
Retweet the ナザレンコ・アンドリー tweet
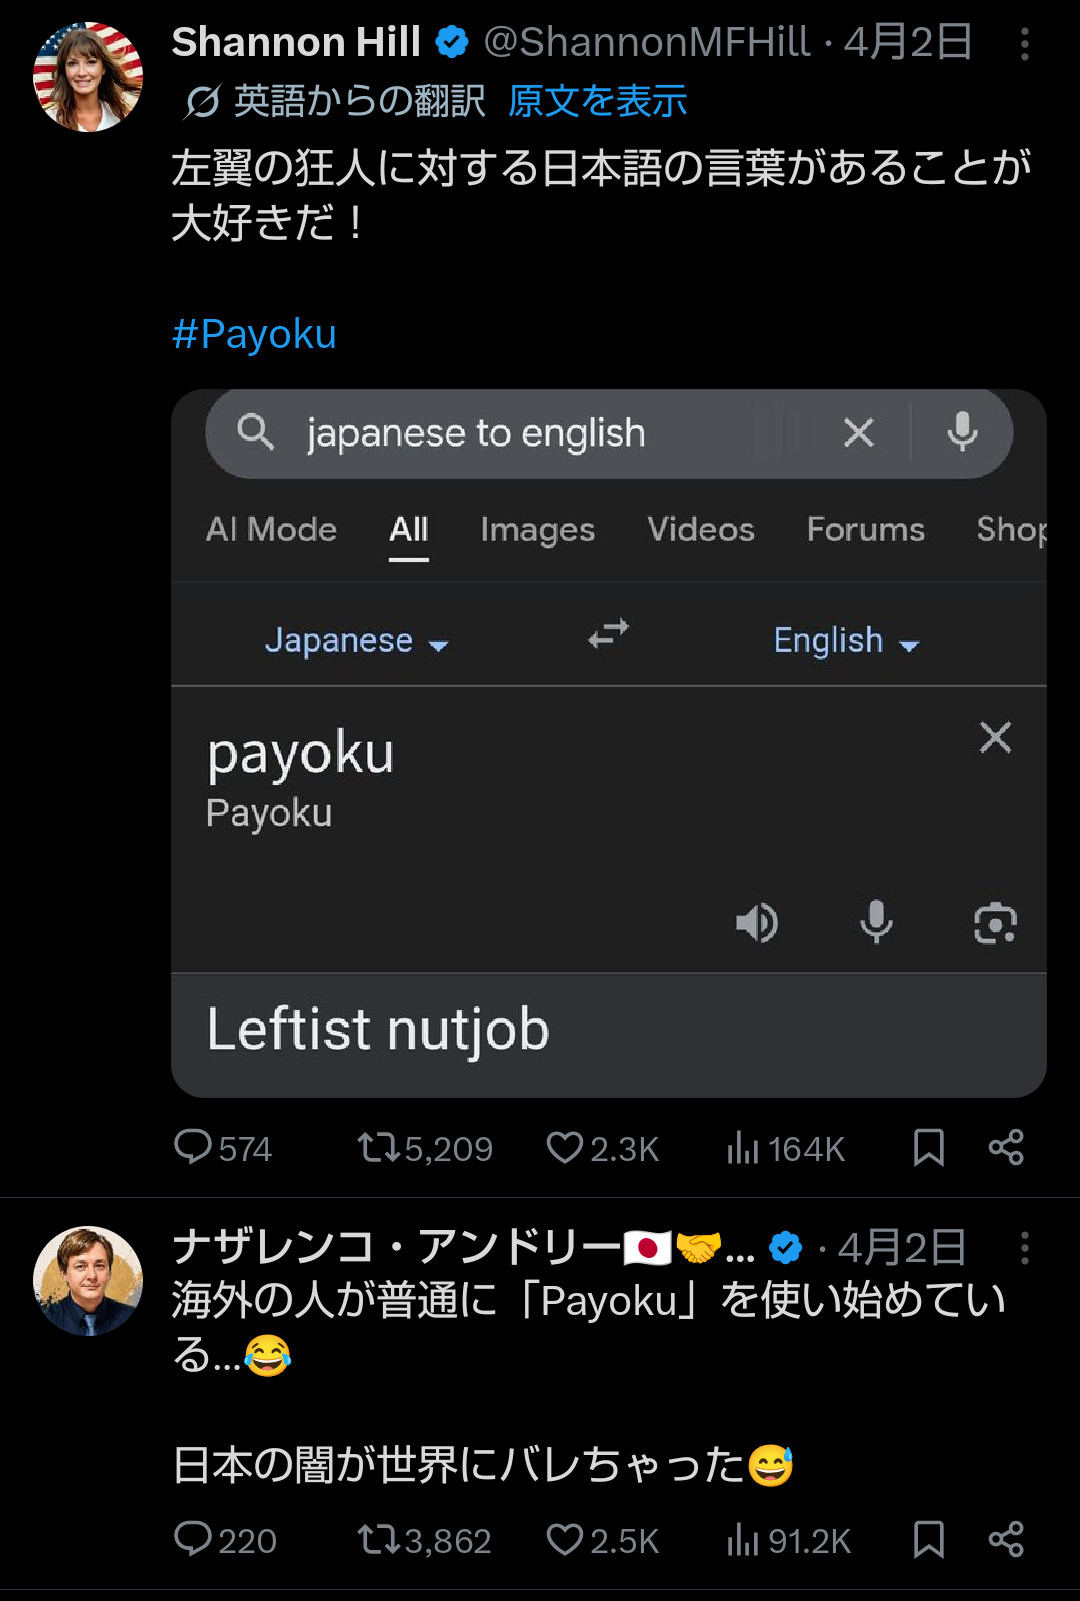tap(380, 1539)
